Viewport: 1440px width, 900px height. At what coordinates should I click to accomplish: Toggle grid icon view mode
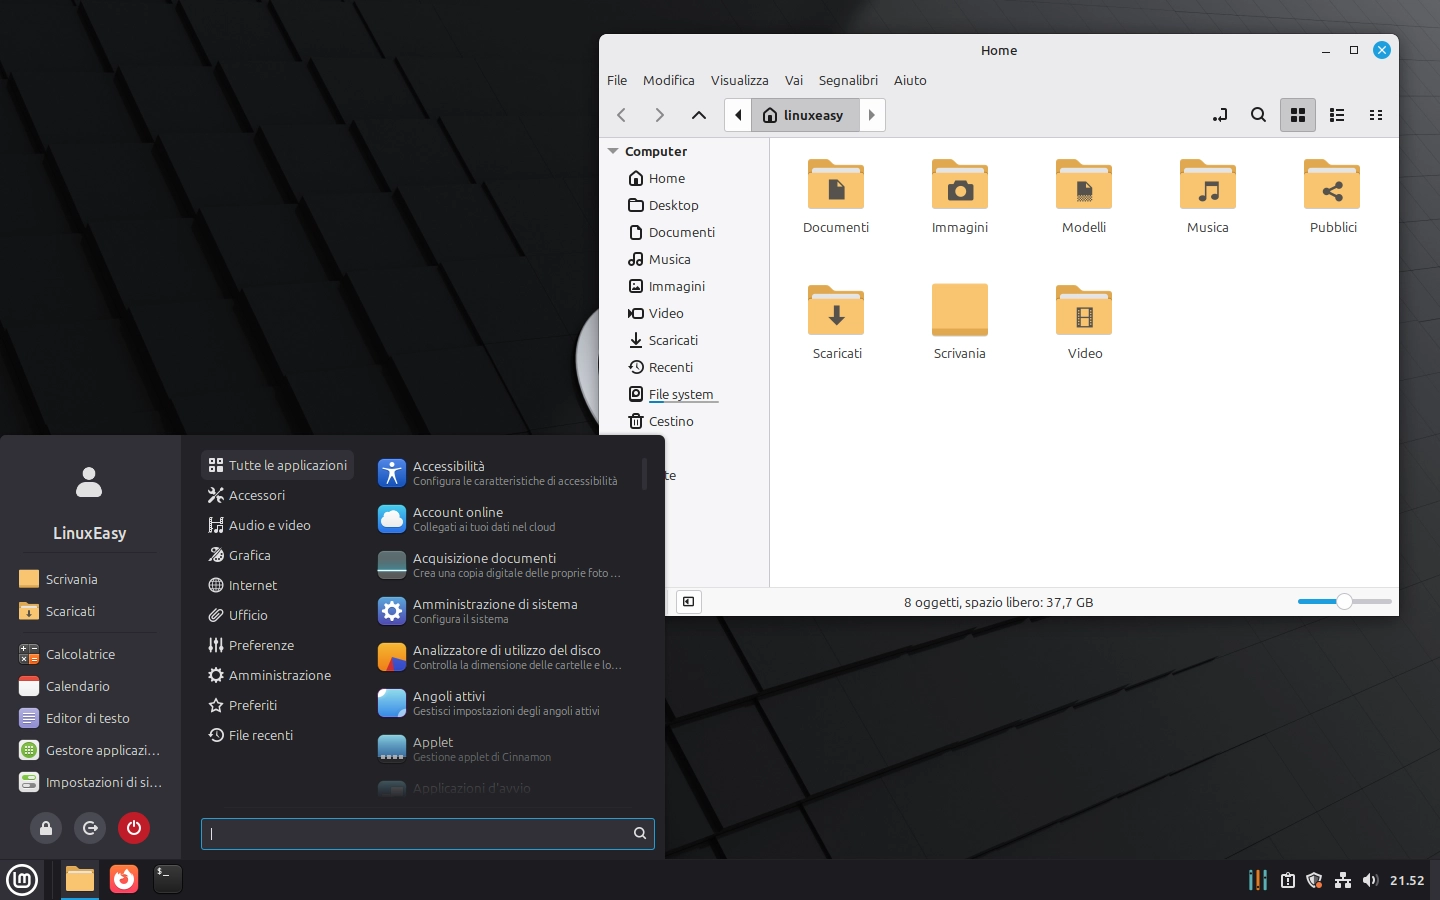pos(1298,115)
